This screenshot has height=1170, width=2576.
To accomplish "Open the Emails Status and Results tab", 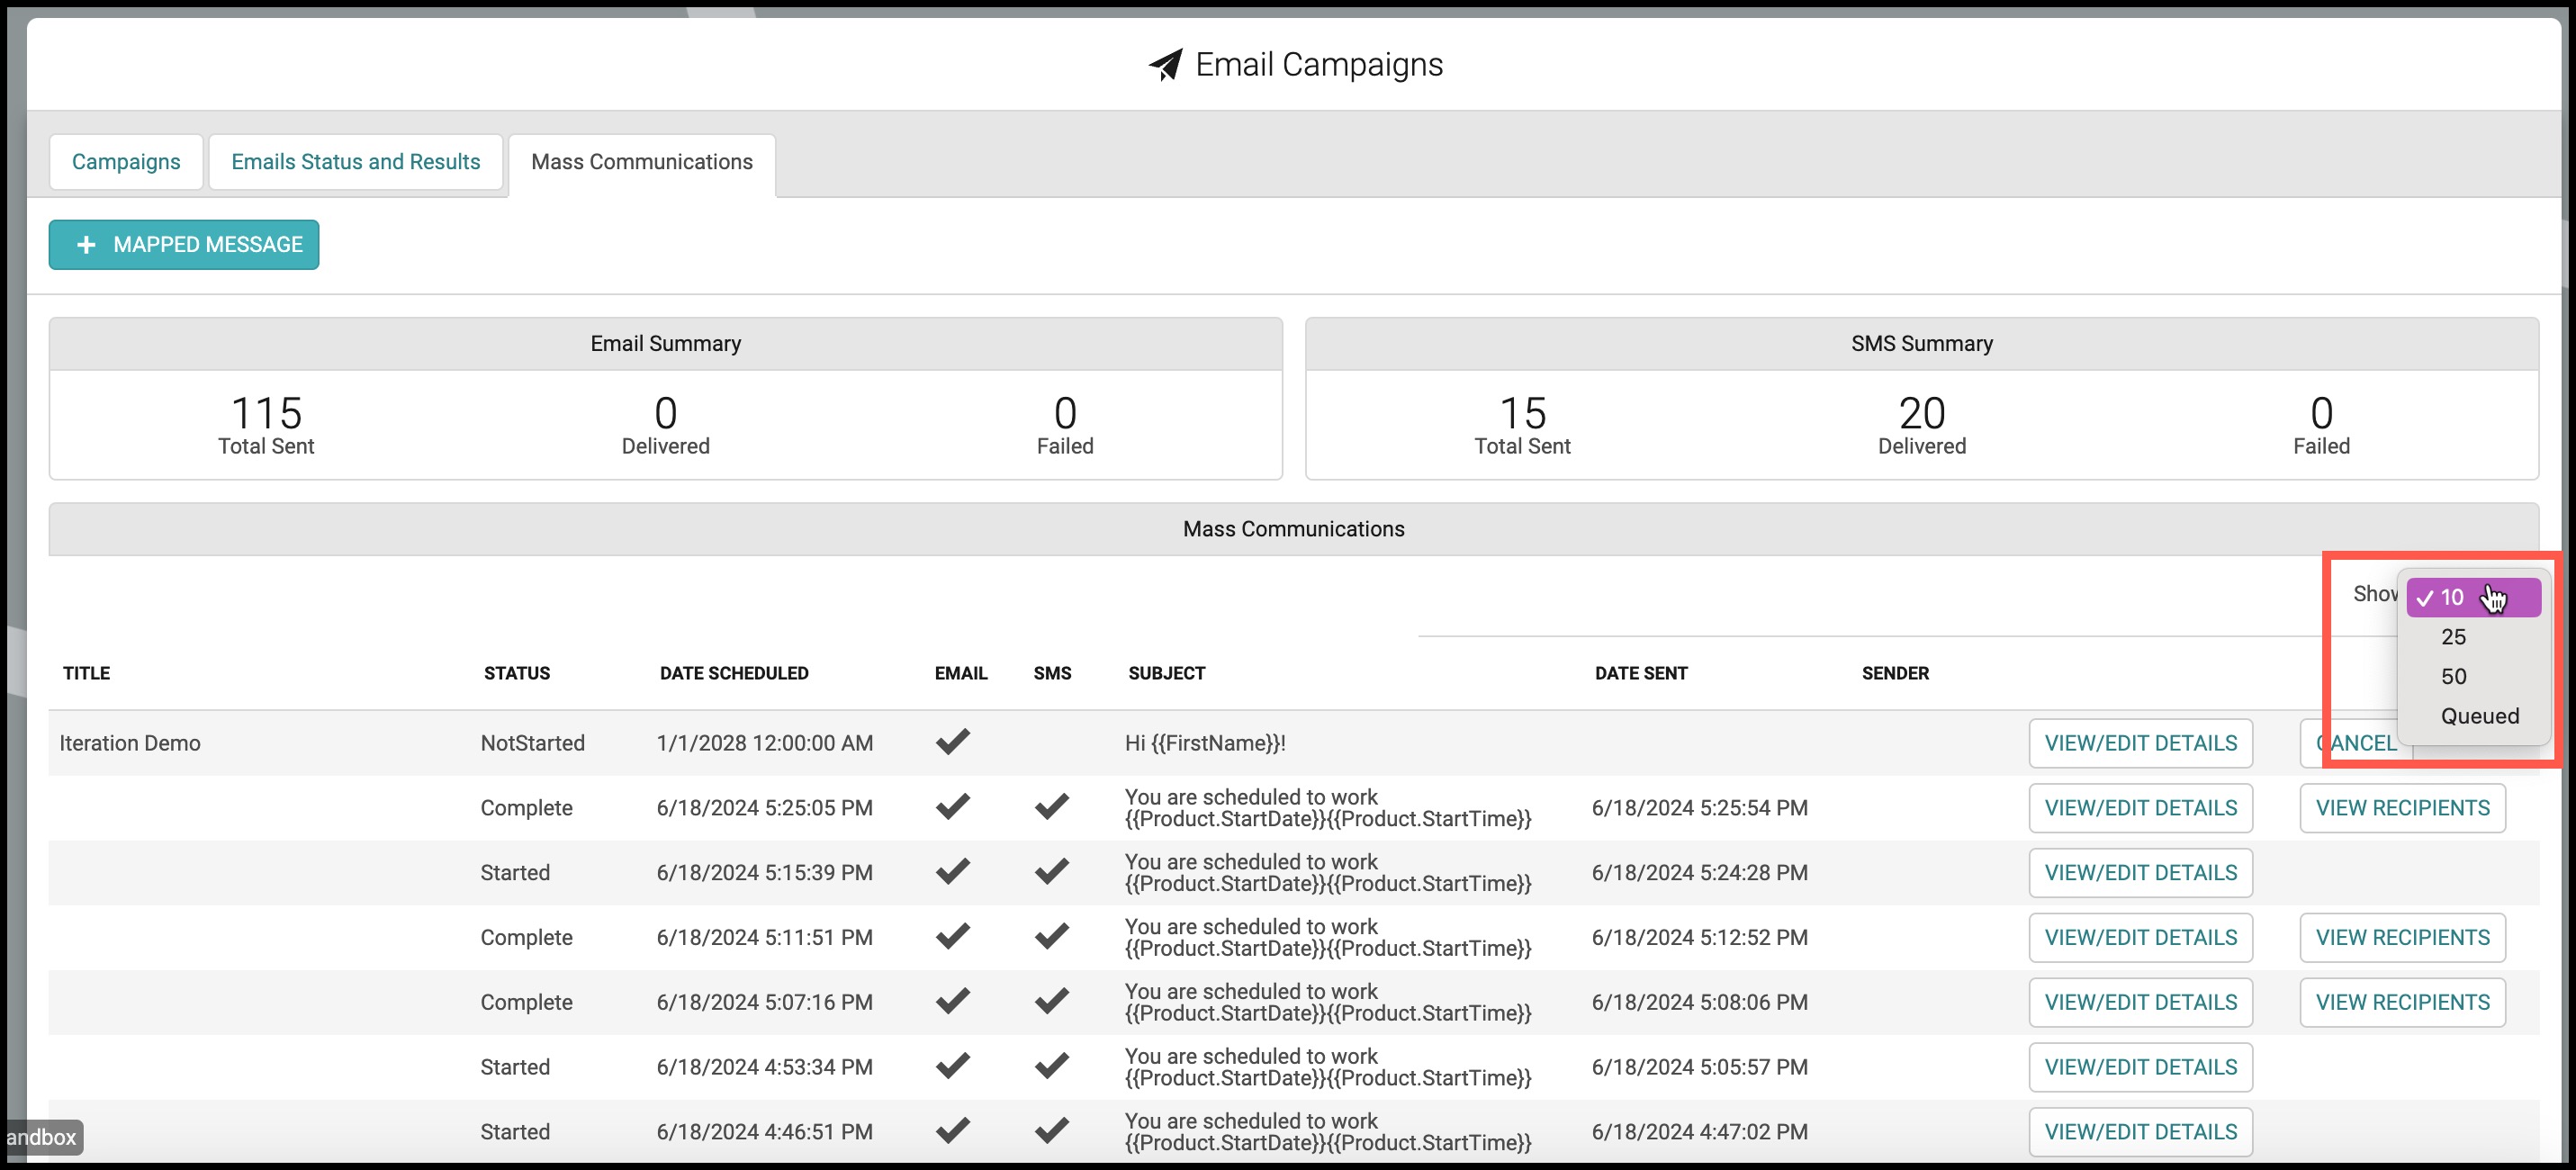I will [x=356, y=162].
